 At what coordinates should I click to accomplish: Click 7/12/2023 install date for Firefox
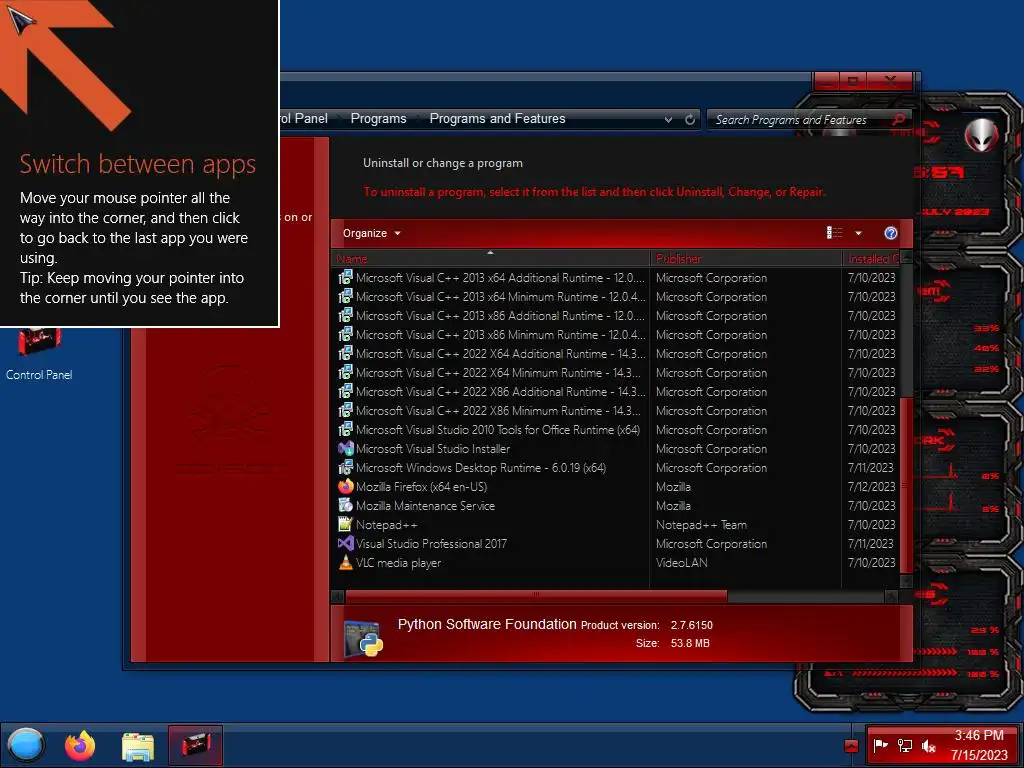(871, 487)
